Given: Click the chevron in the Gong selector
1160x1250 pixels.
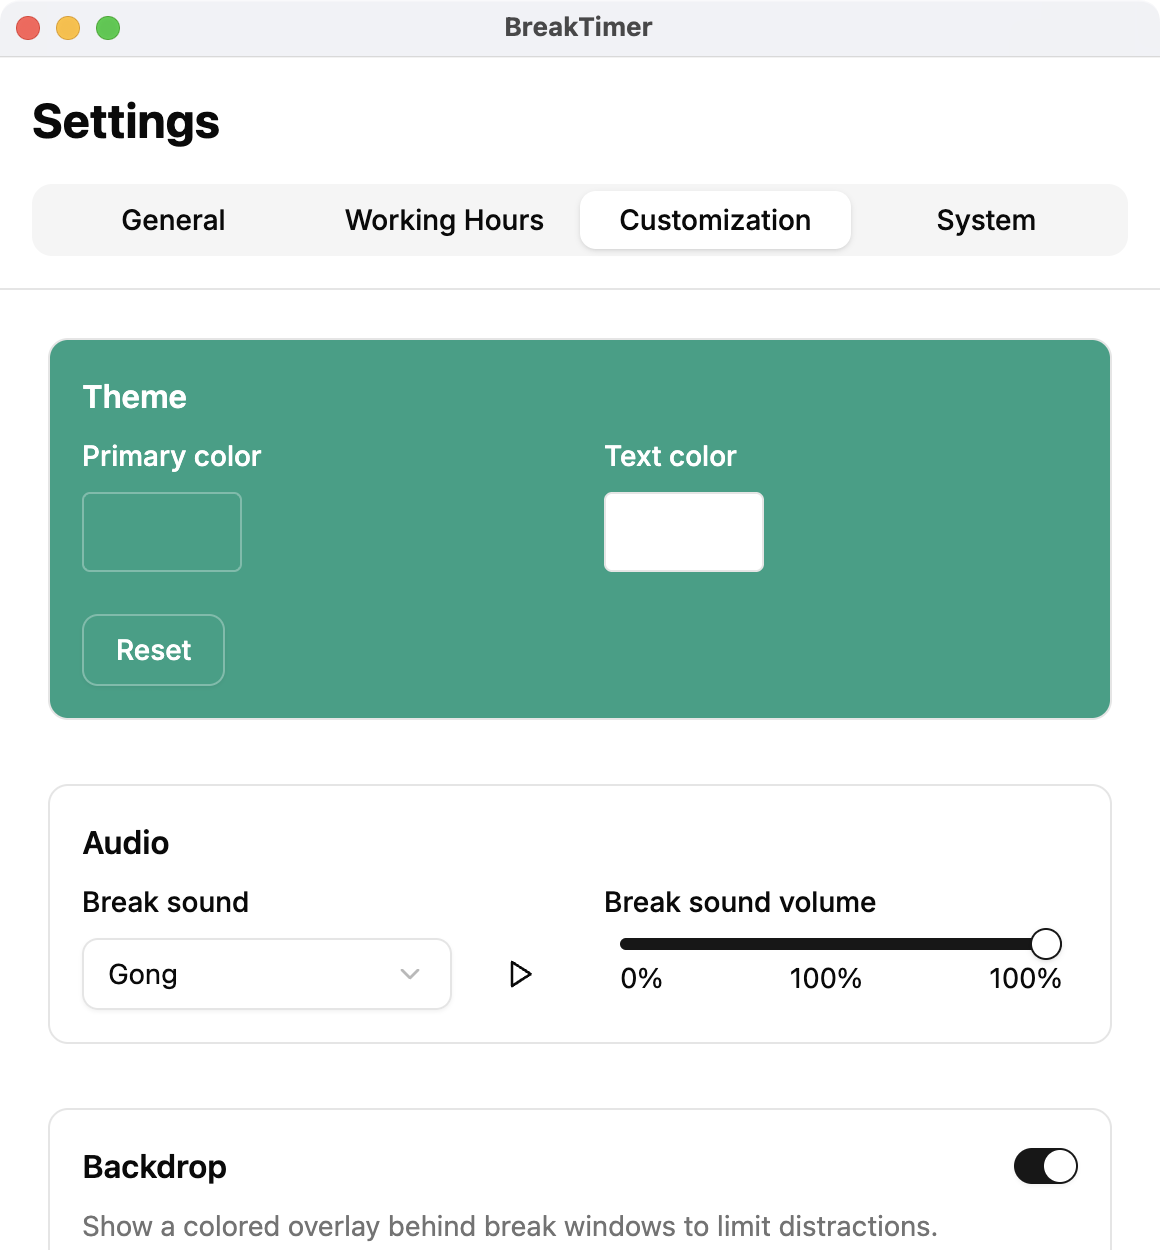Looking at the screenshot, I should point(410,974).
